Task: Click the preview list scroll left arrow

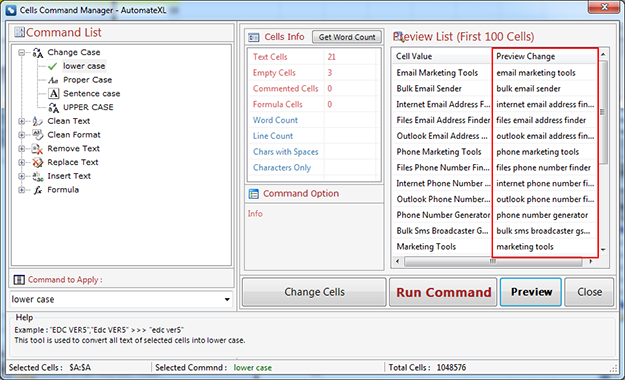Action: click(x=397, y=262)
